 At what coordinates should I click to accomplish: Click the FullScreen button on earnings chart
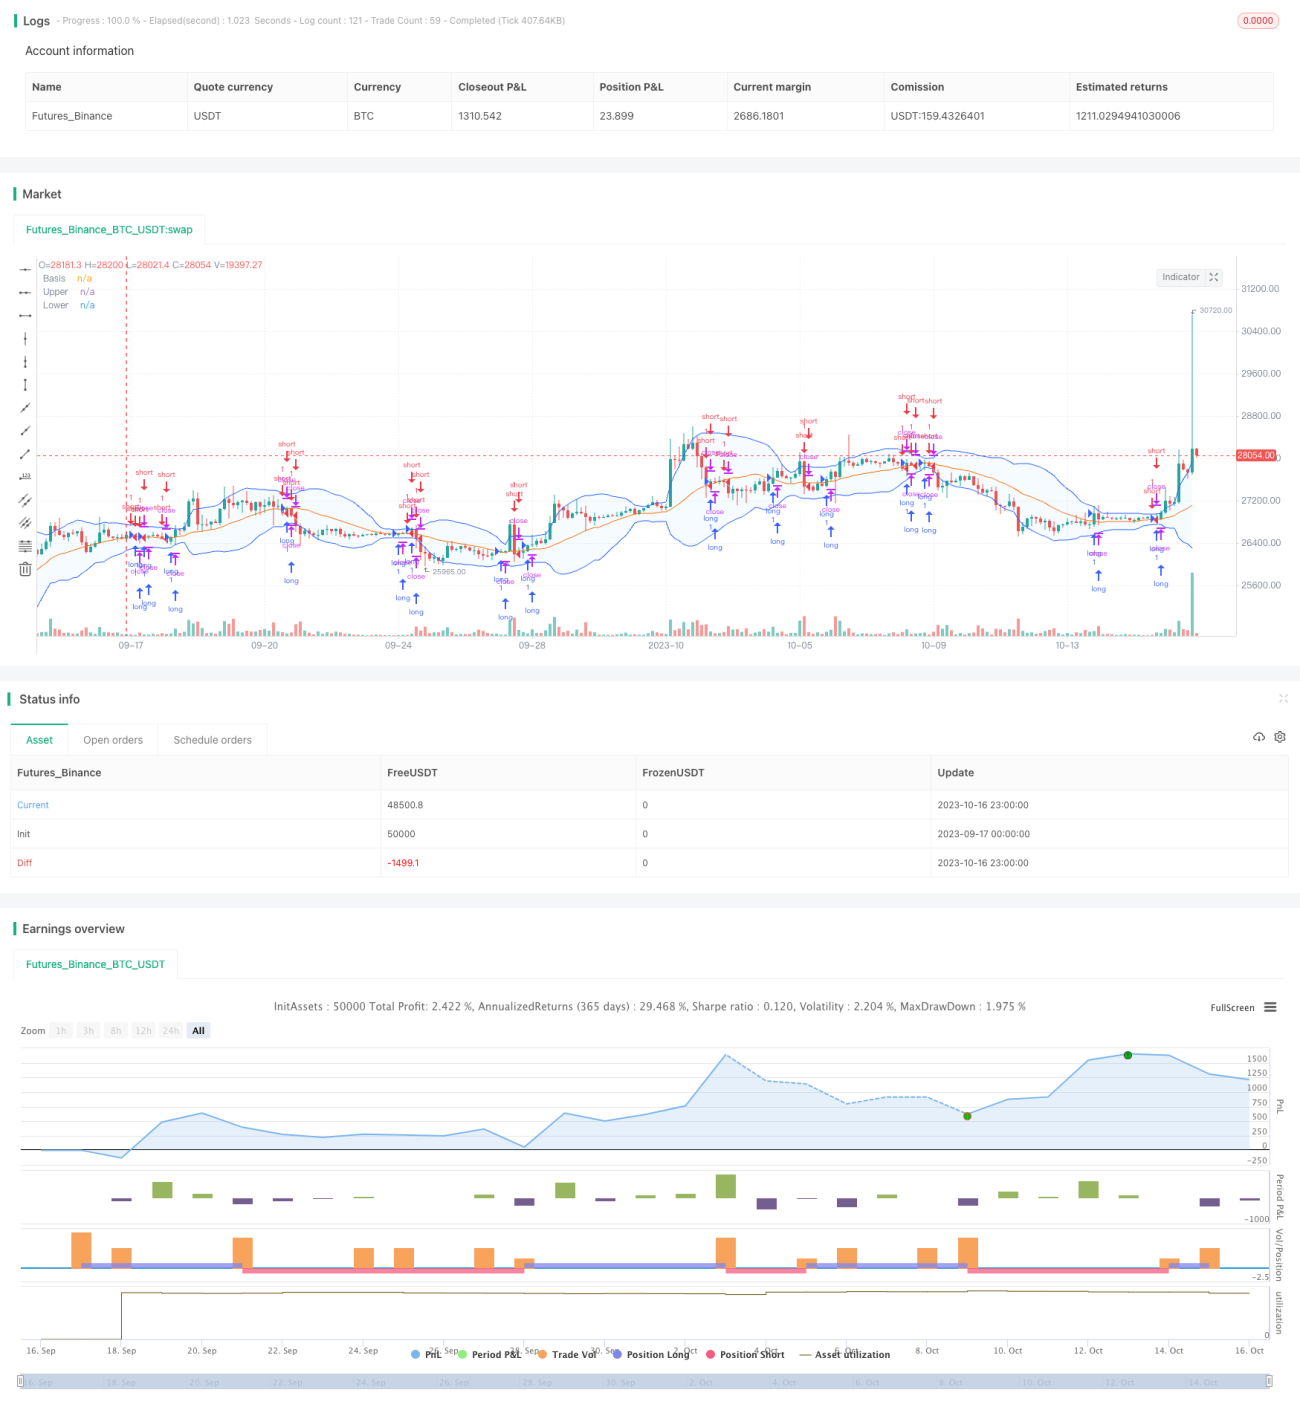[1232, 1008]
